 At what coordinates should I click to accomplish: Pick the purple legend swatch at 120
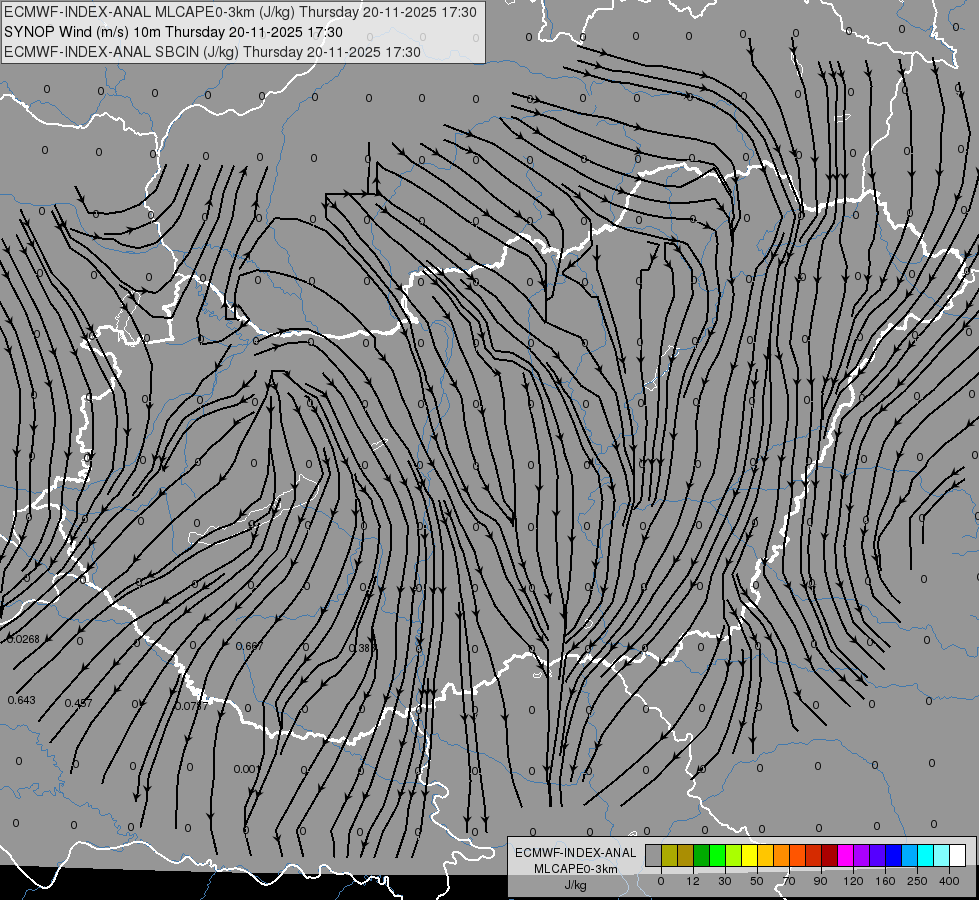coord(862,855)
